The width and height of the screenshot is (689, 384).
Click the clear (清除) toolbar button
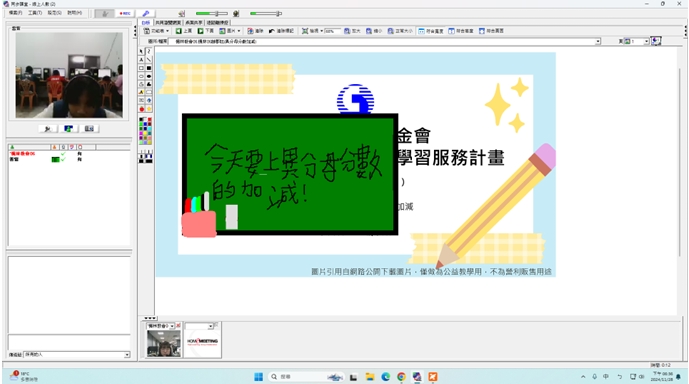(x=255, y=31)
